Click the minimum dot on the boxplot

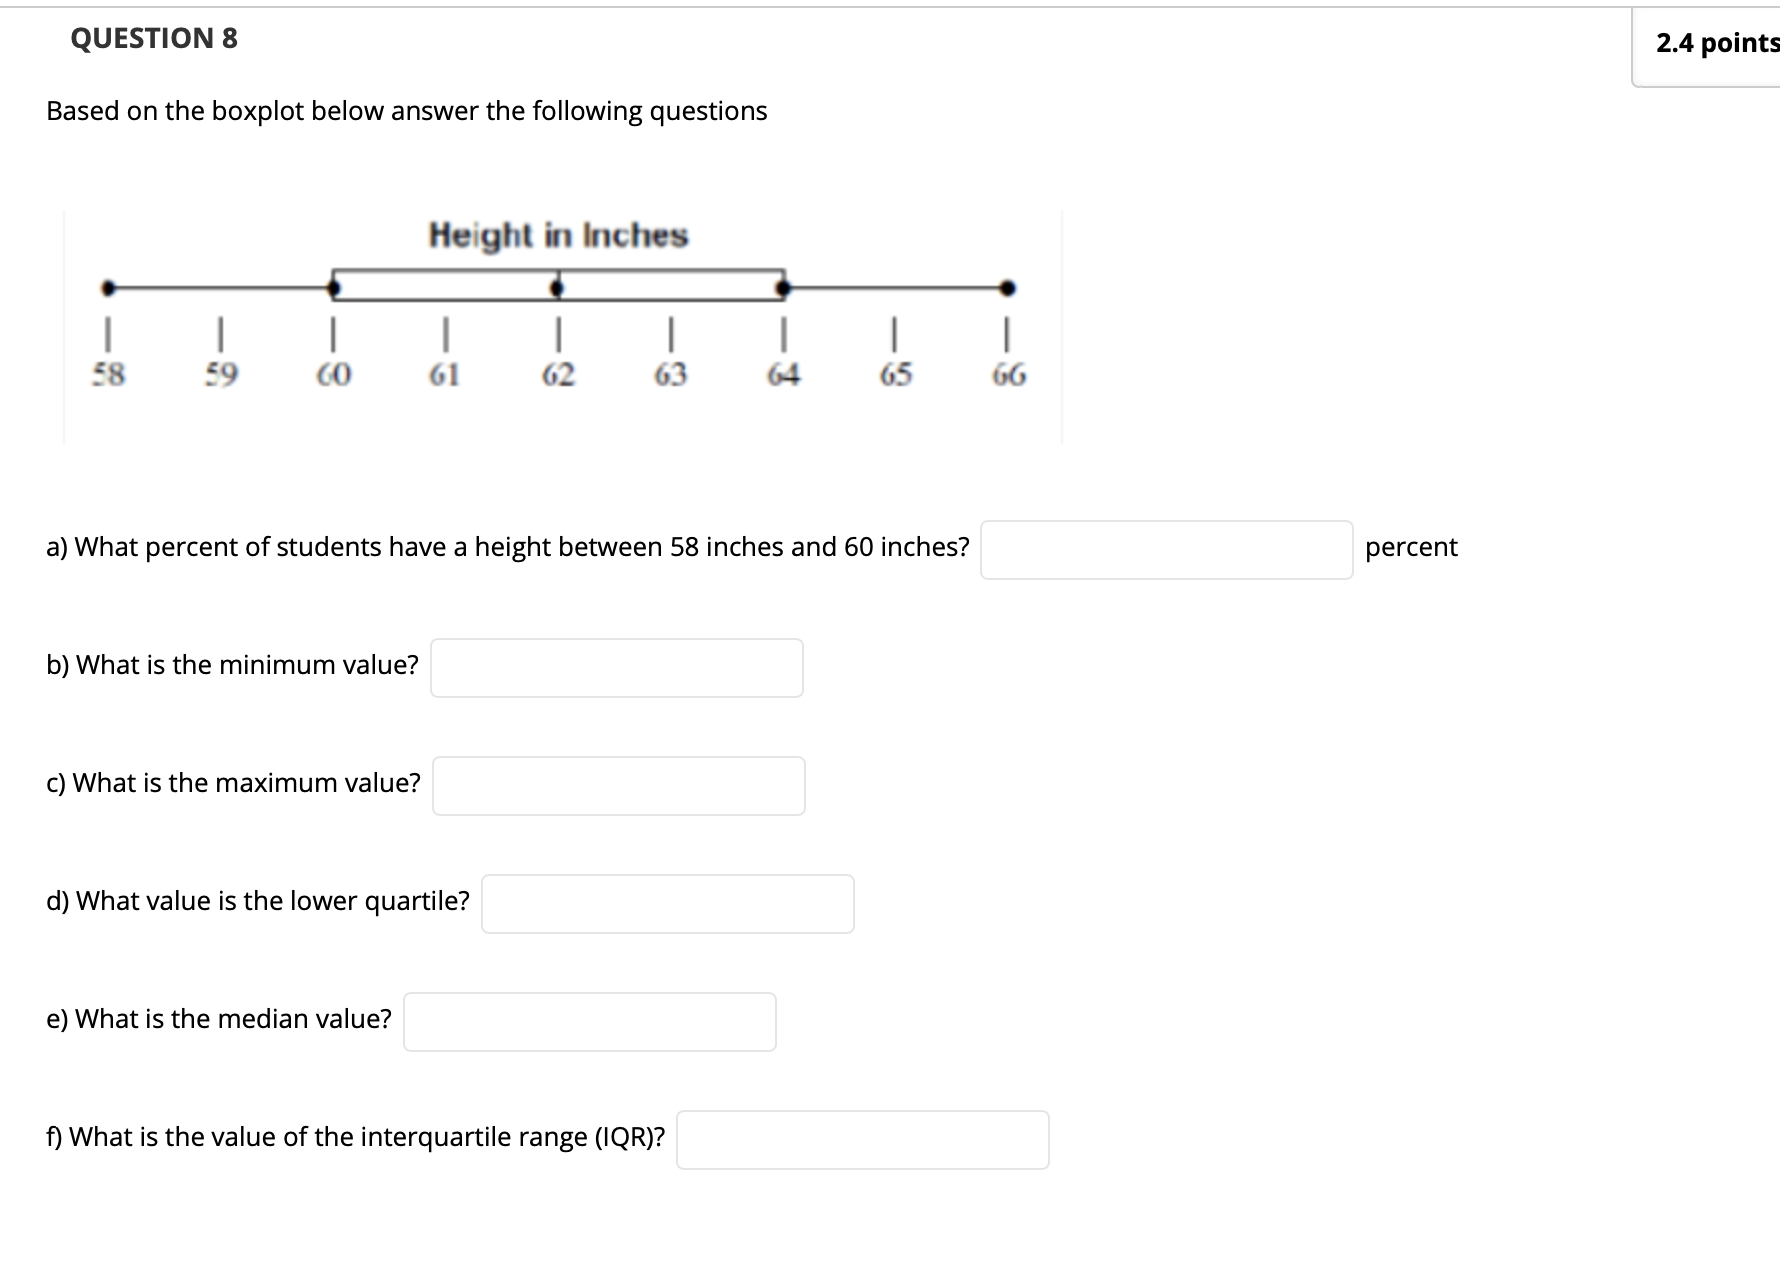[108, 288]
